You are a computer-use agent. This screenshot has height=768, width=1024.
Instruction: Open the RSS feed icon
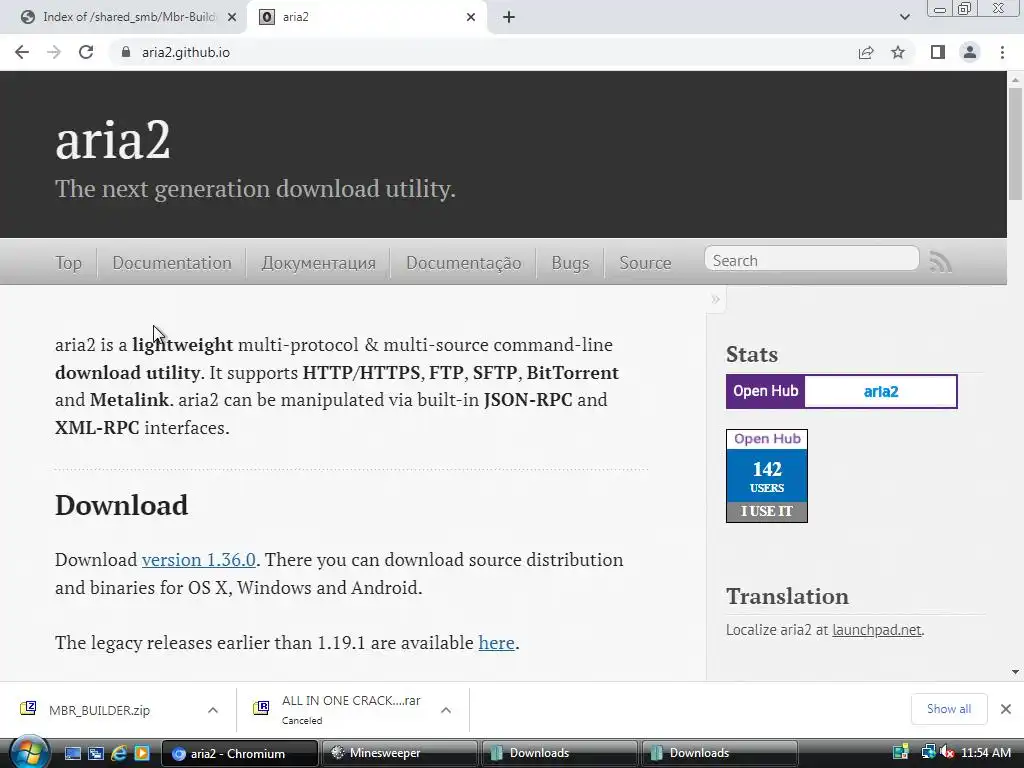(940, 262)
